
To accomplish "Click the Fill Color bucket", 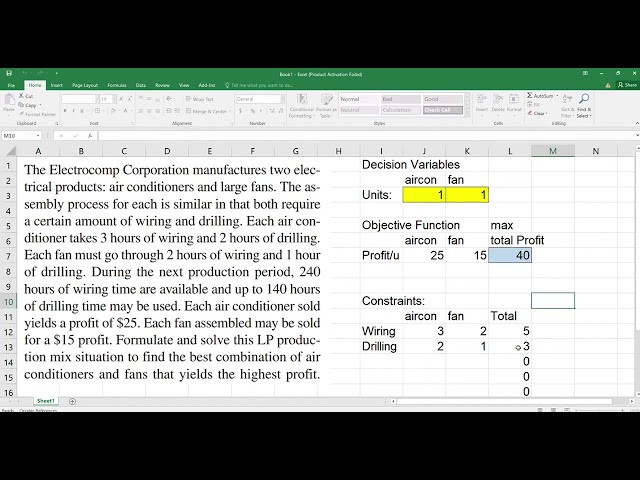I will point(113,111).
